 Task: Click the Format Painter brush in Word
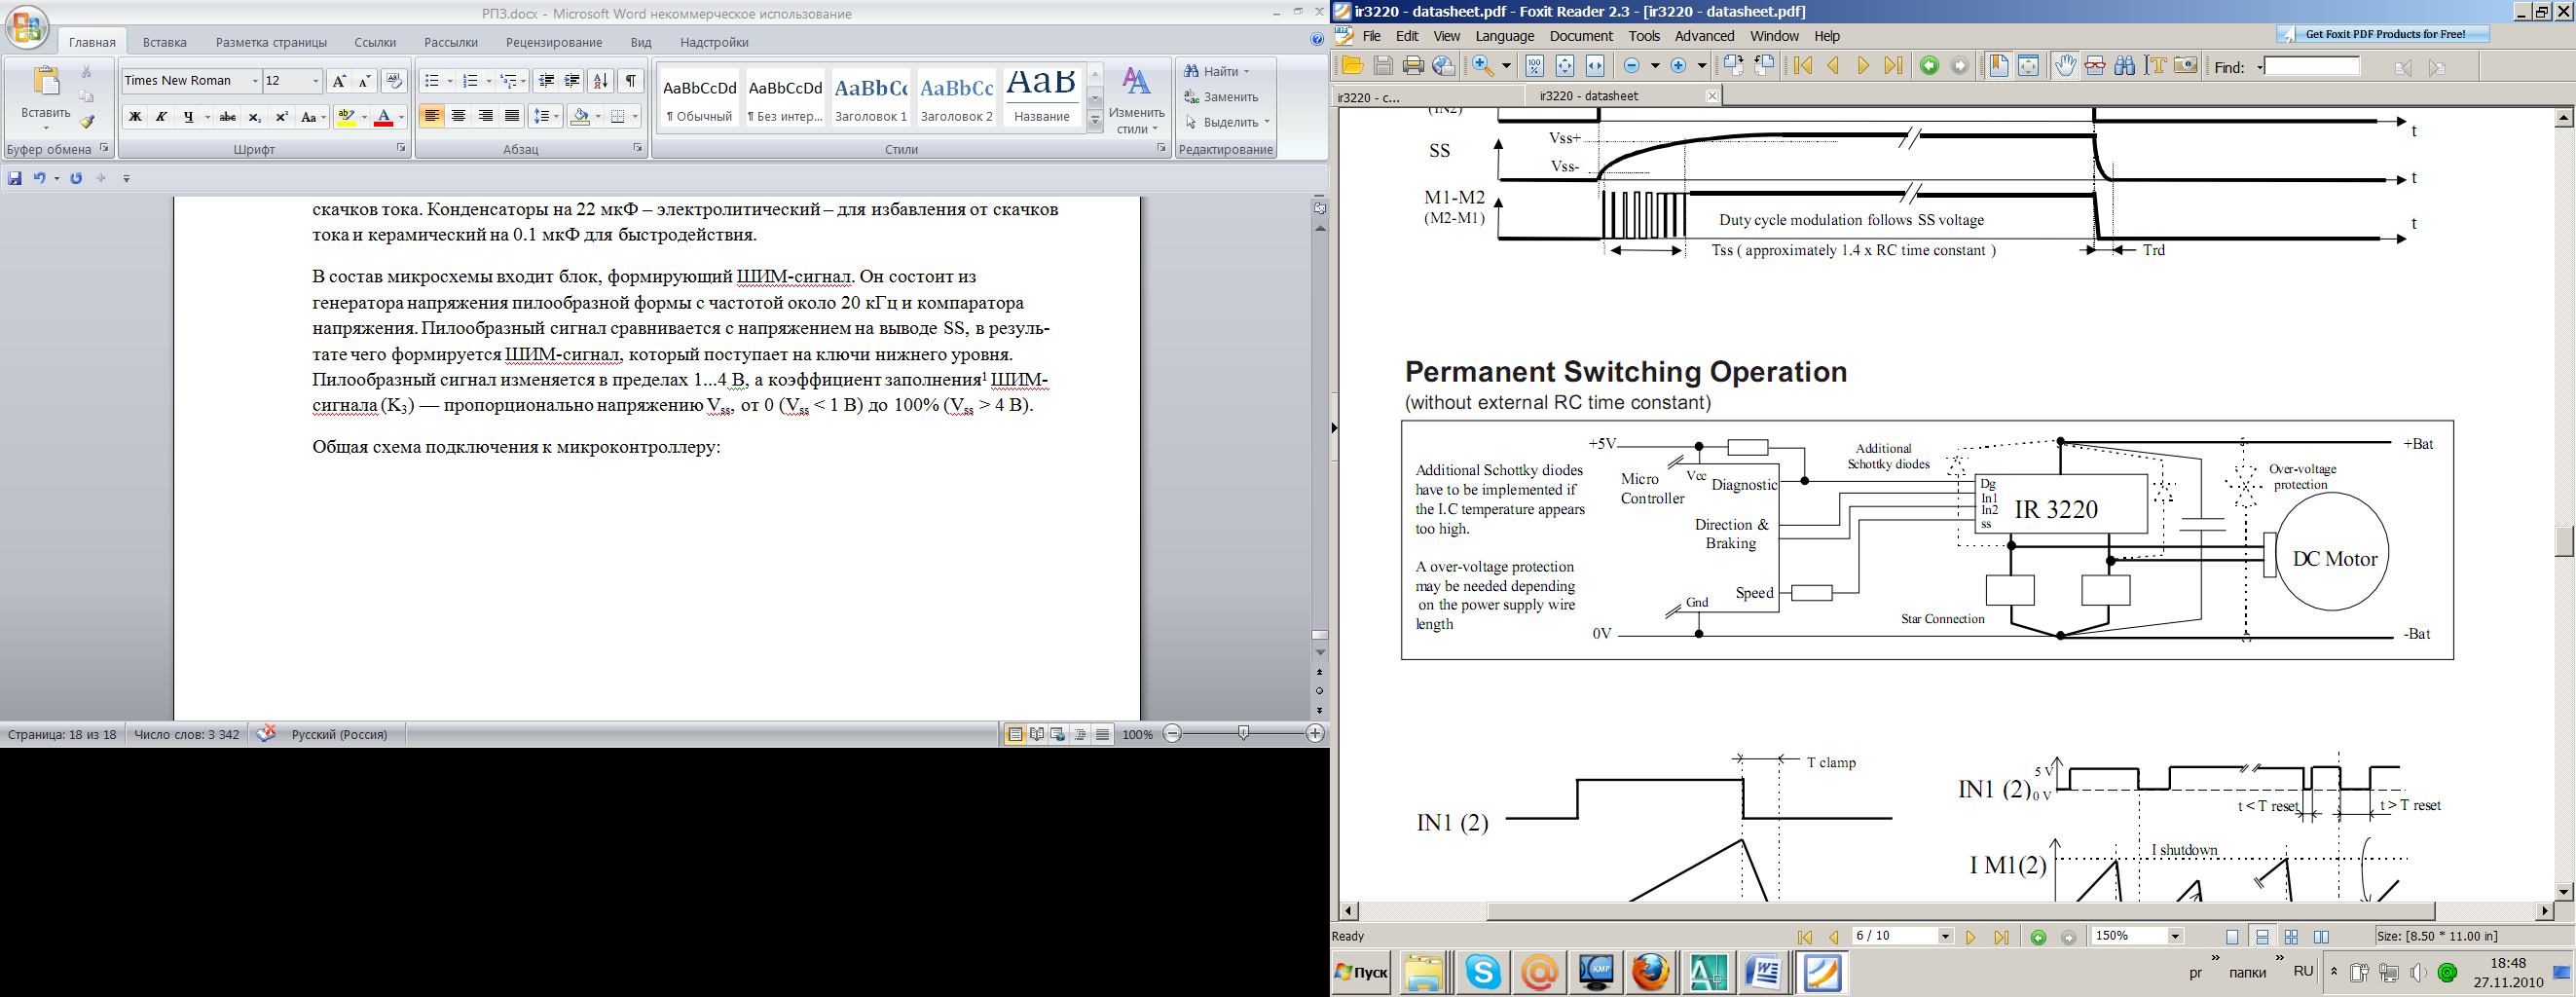(87, 122)
